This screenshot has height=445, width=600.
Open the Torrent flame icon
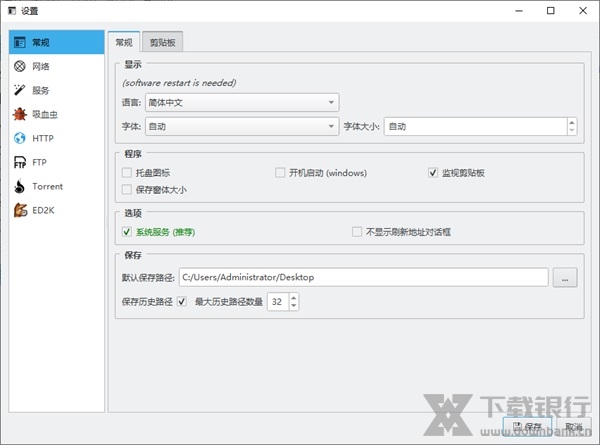[x=20, y=186]
